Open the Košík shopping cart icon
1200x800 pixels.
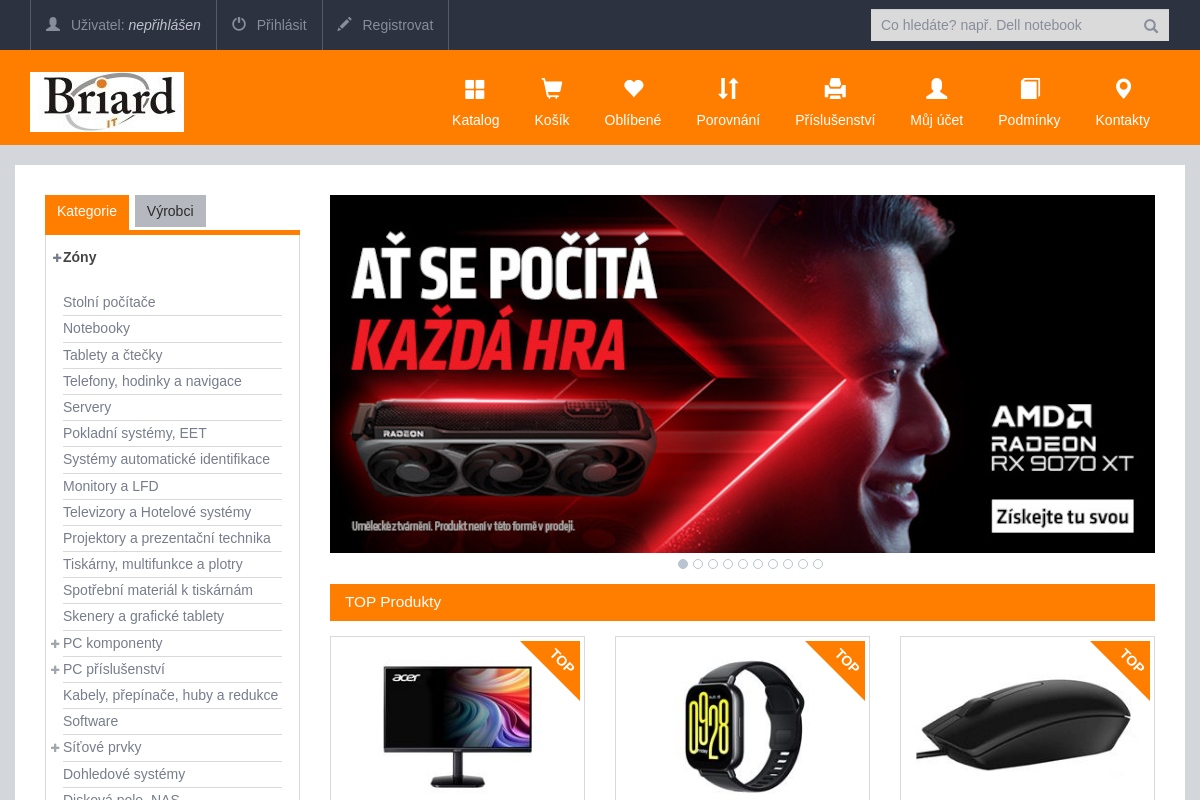pos(551,89)
